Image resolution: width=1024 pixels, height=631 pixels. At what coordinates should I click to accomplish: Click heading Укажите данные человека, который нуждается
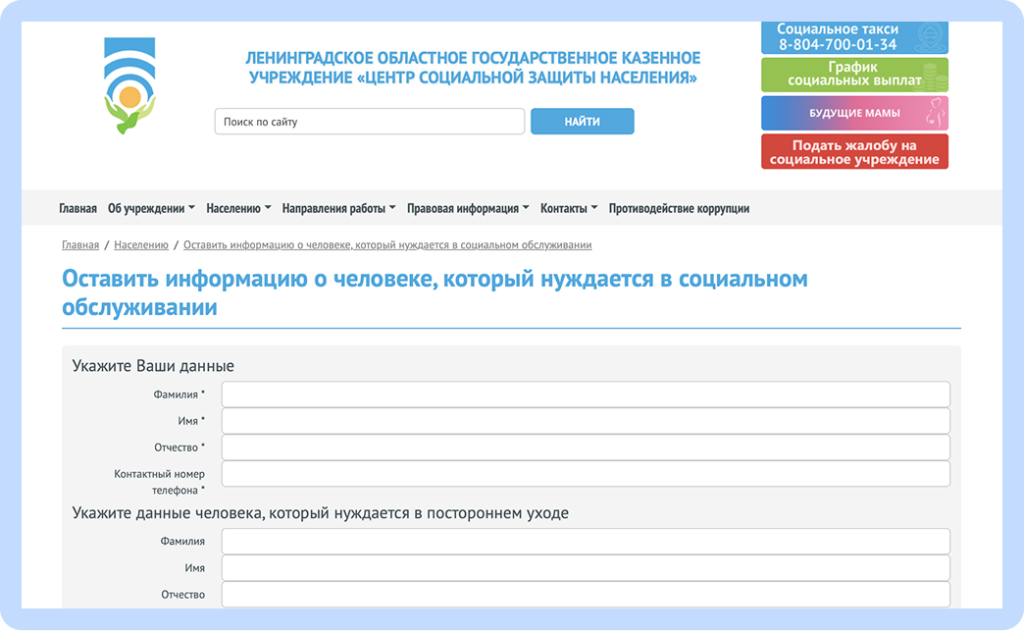(x=320, y=513)
